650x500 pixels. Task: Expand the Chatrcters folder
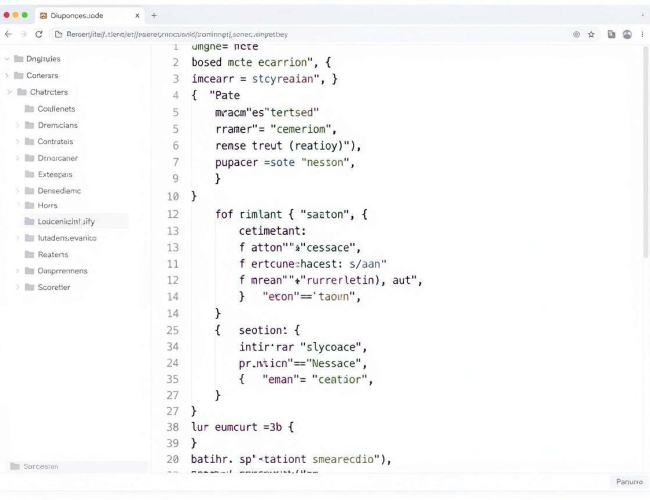coord(10,92)
